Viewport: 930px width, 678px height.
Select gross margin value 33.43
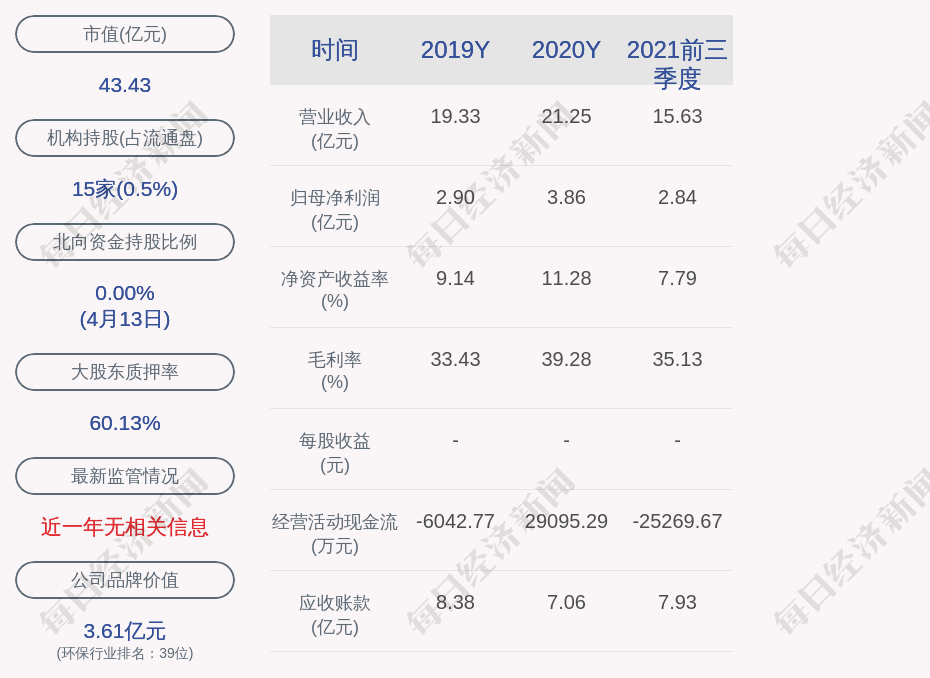(456, 359)
